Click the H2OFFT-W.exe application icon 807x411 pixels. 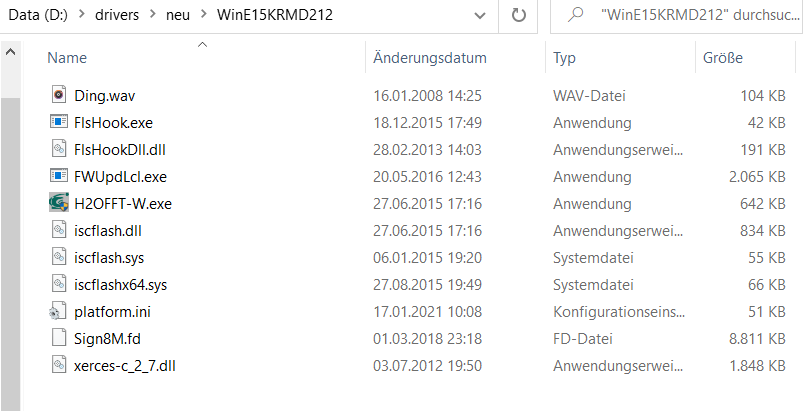(x=58, y=203)
